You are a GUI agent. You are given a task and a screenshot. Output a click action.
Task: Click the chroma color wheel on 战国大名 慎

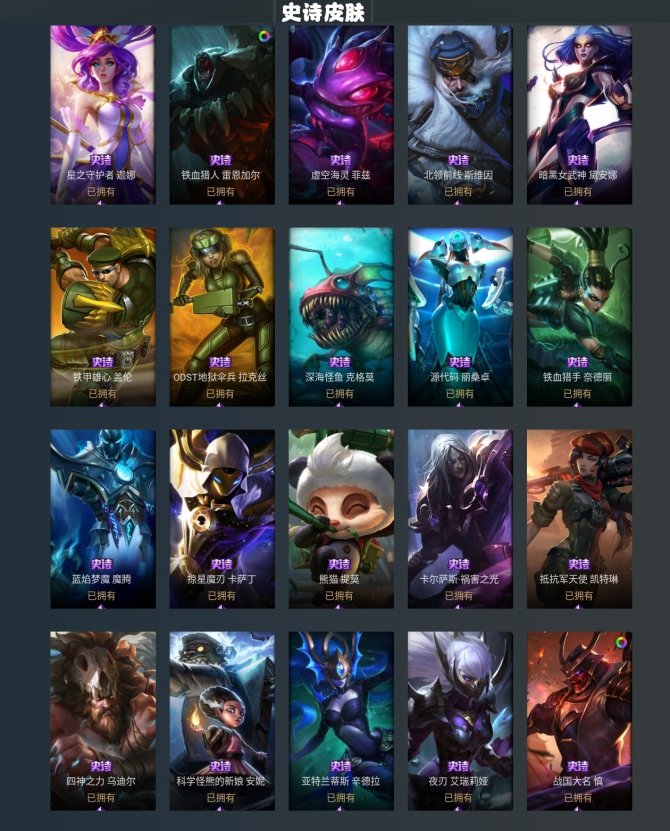point(621,642)
